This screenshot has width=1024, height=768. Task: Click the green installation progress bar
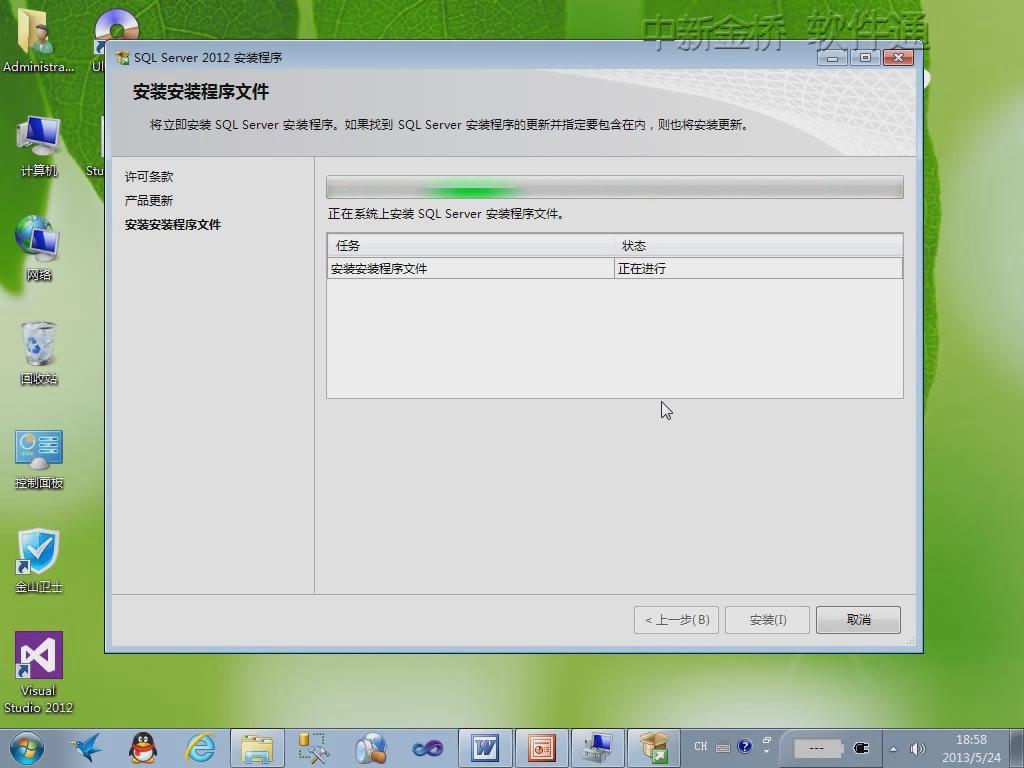615,187
